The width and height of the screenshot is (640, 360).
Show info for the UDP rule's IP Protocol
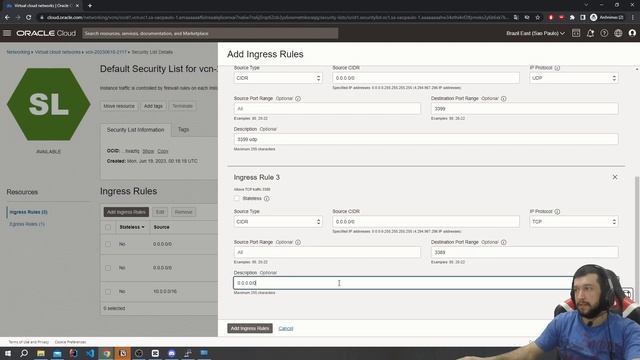click(x=557, y=68)
